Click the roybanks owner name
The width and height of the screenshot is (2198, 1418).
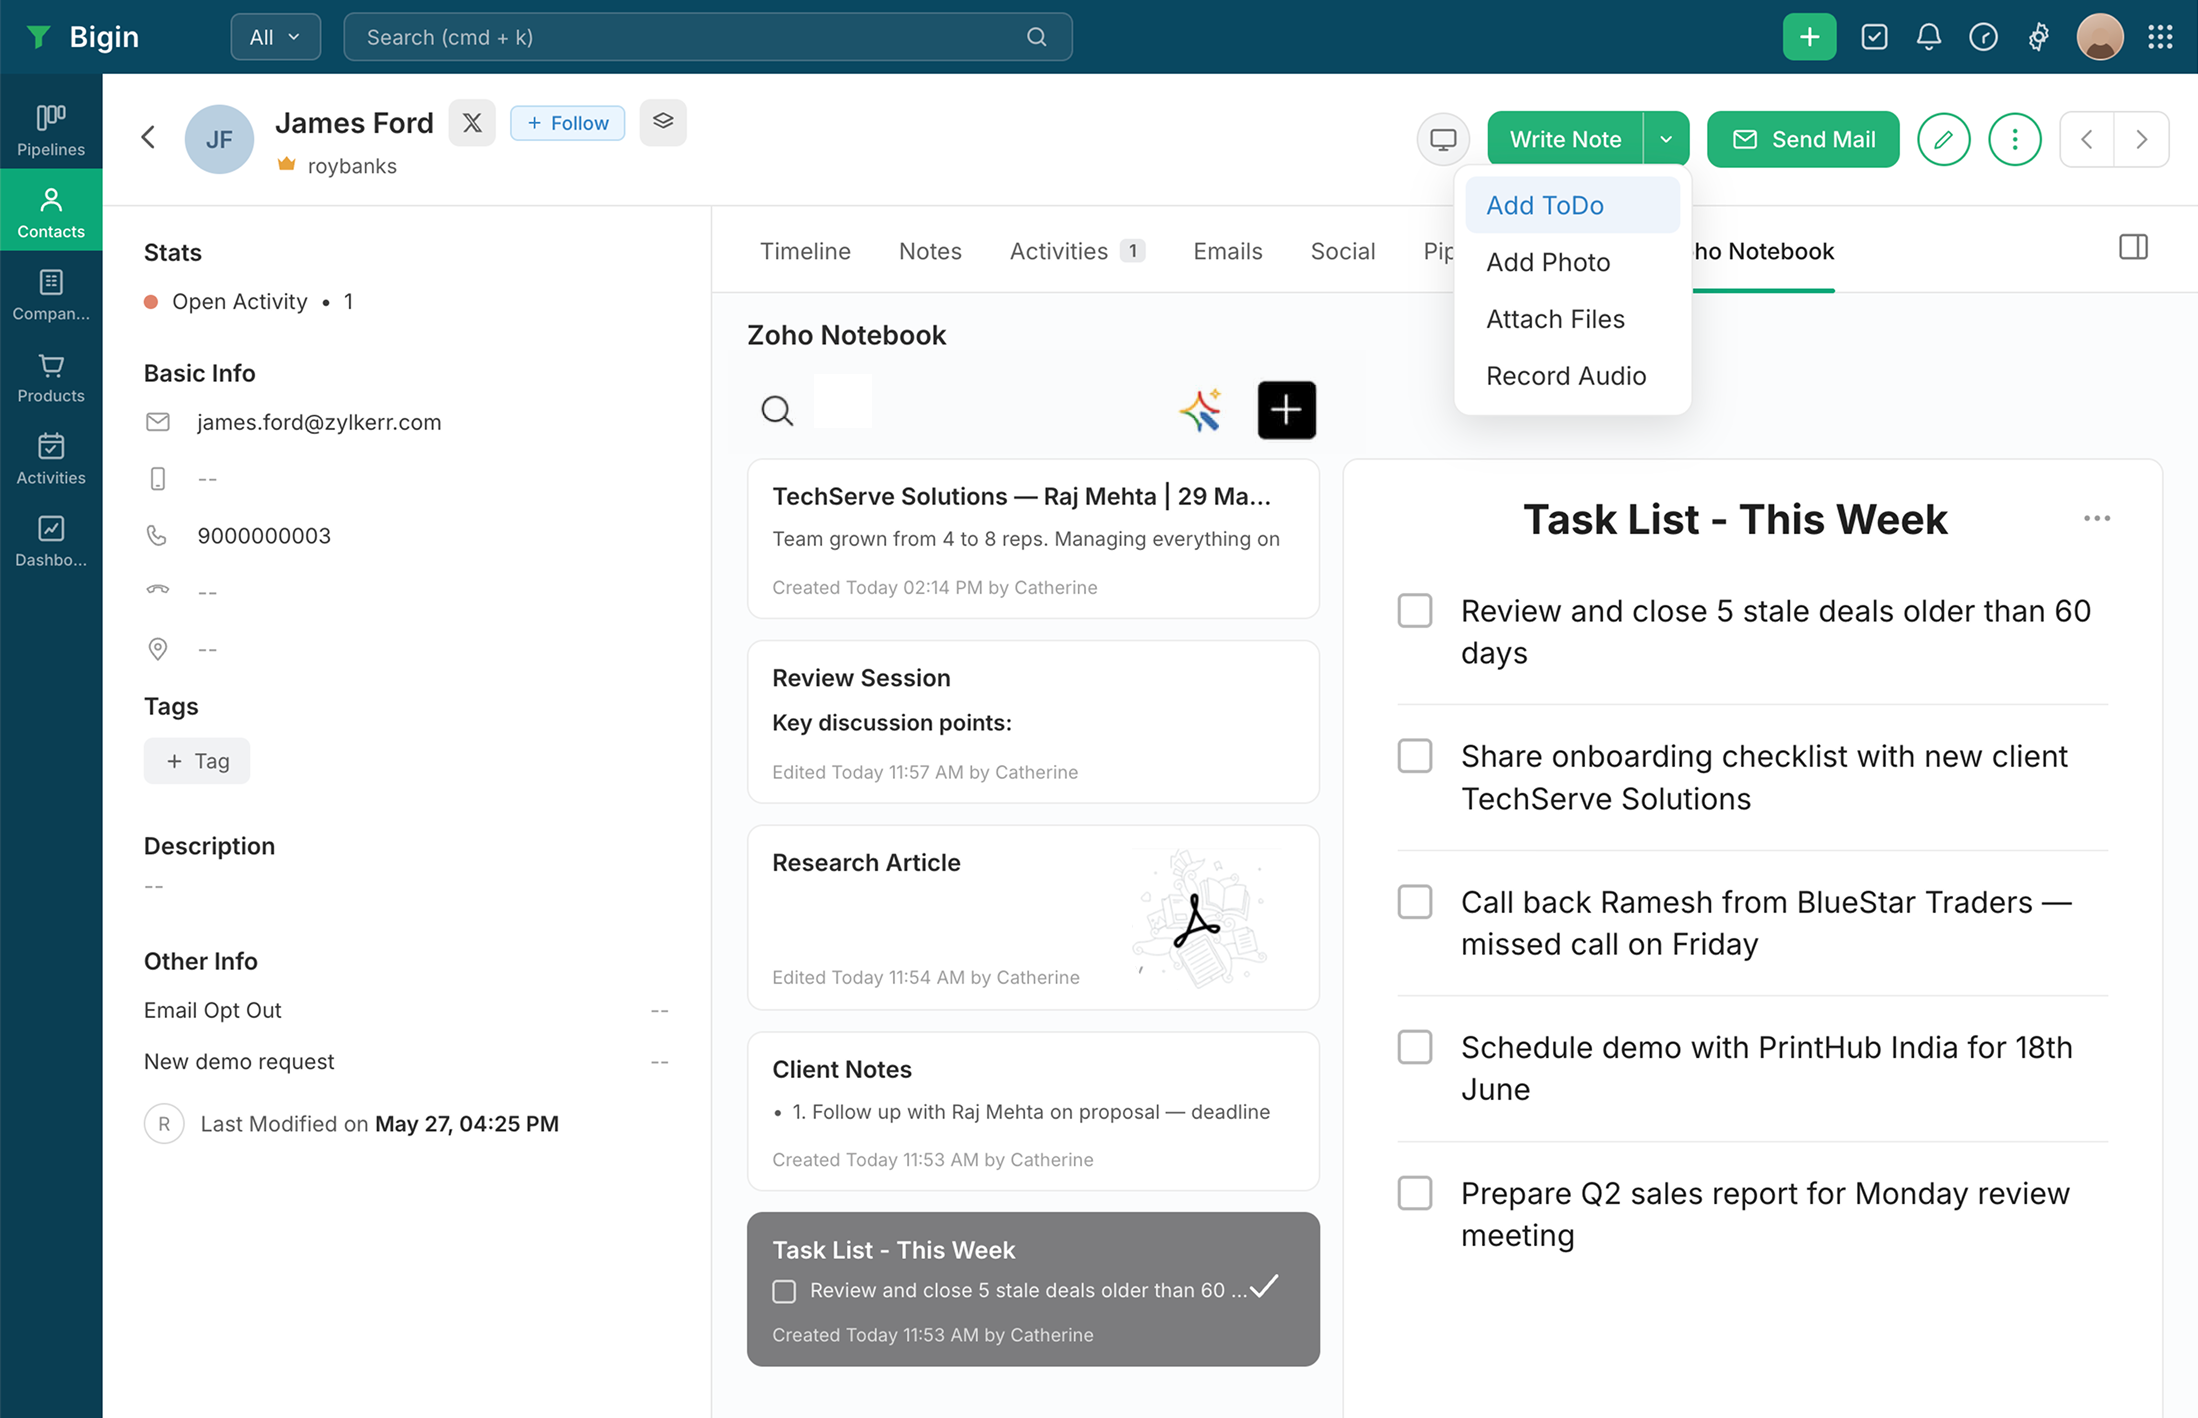(x=352, y=166)
